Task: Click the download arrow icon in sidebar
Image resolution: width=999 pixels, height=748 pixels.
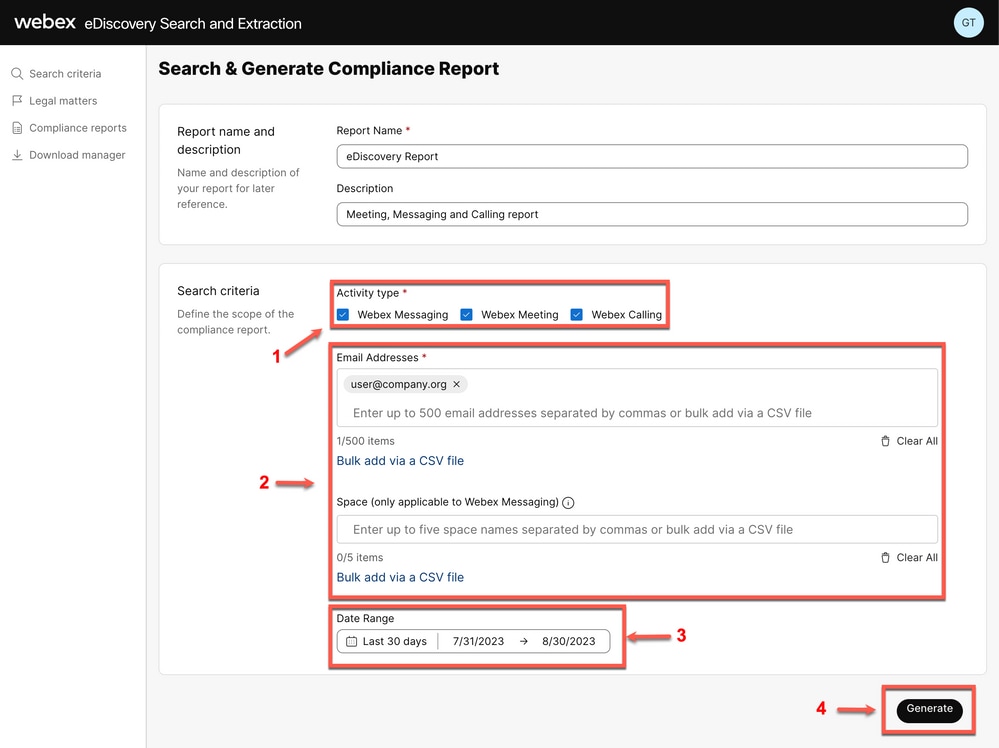Action: coord(17,155)
